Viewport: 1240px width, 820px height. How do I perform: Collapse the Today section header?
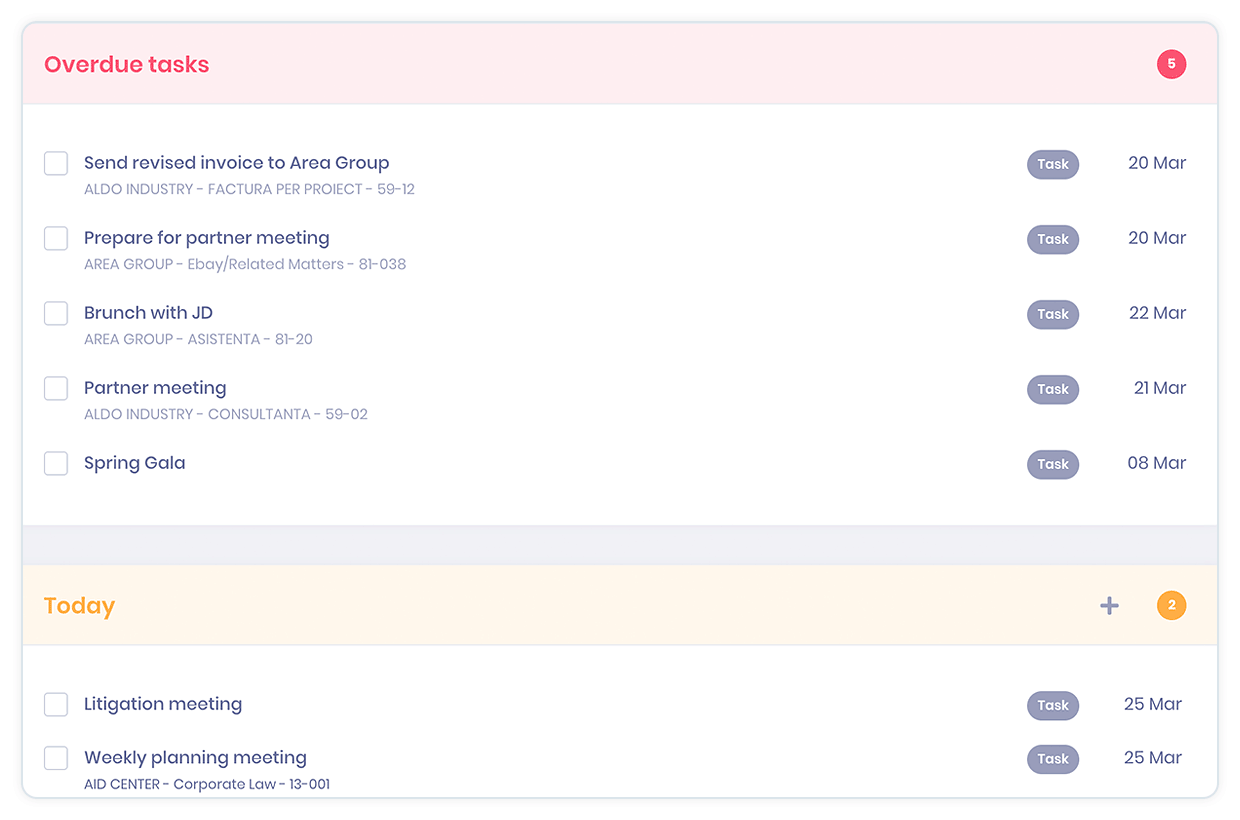pos(620,605)
